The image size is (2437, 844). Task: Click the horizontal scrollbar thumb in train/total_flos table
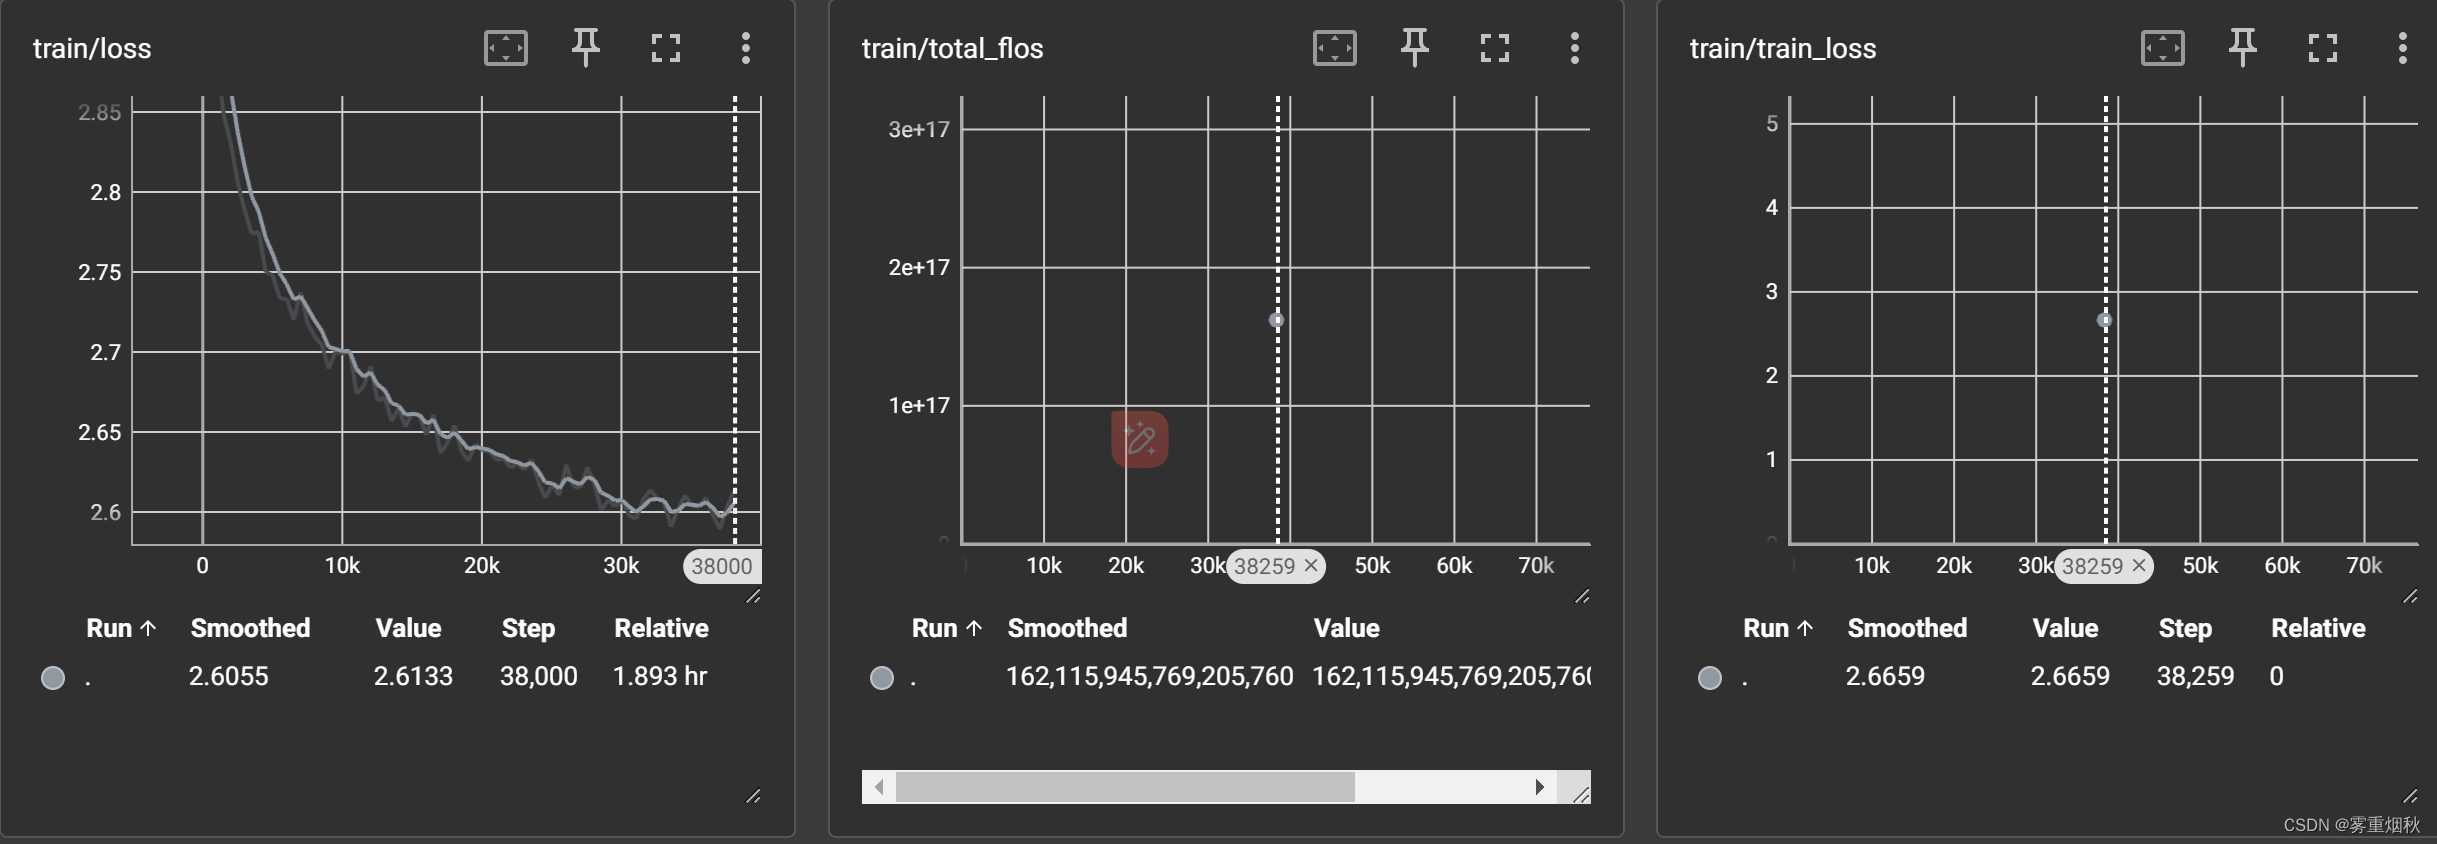click(1125, 787)
